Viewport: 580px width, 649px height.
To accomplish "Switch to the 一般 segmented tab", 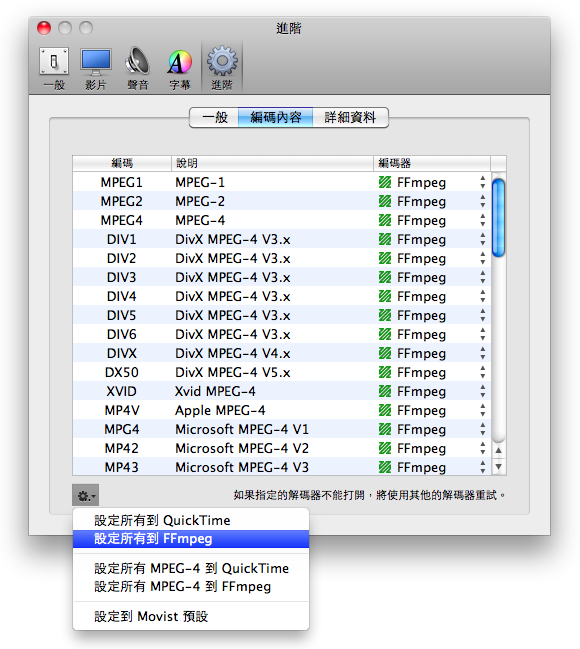I will click(x=214, y=118).
